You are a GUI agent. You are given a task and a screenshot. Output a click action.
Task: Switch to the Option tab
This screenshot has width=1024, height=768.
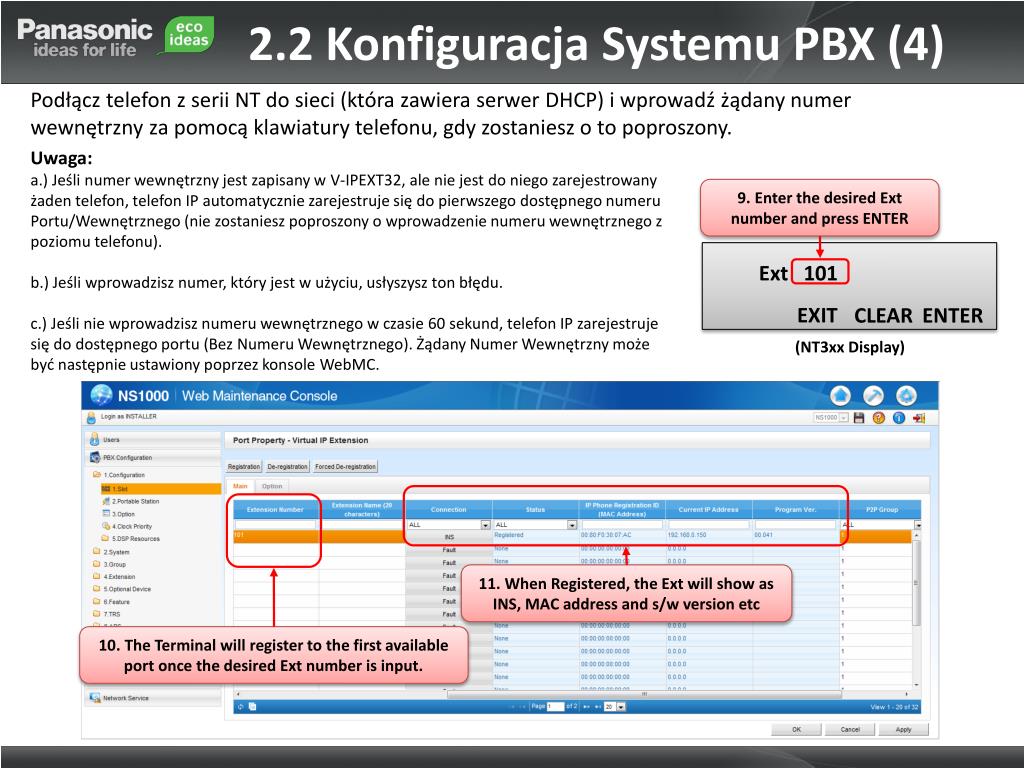(x=272, y=486)
